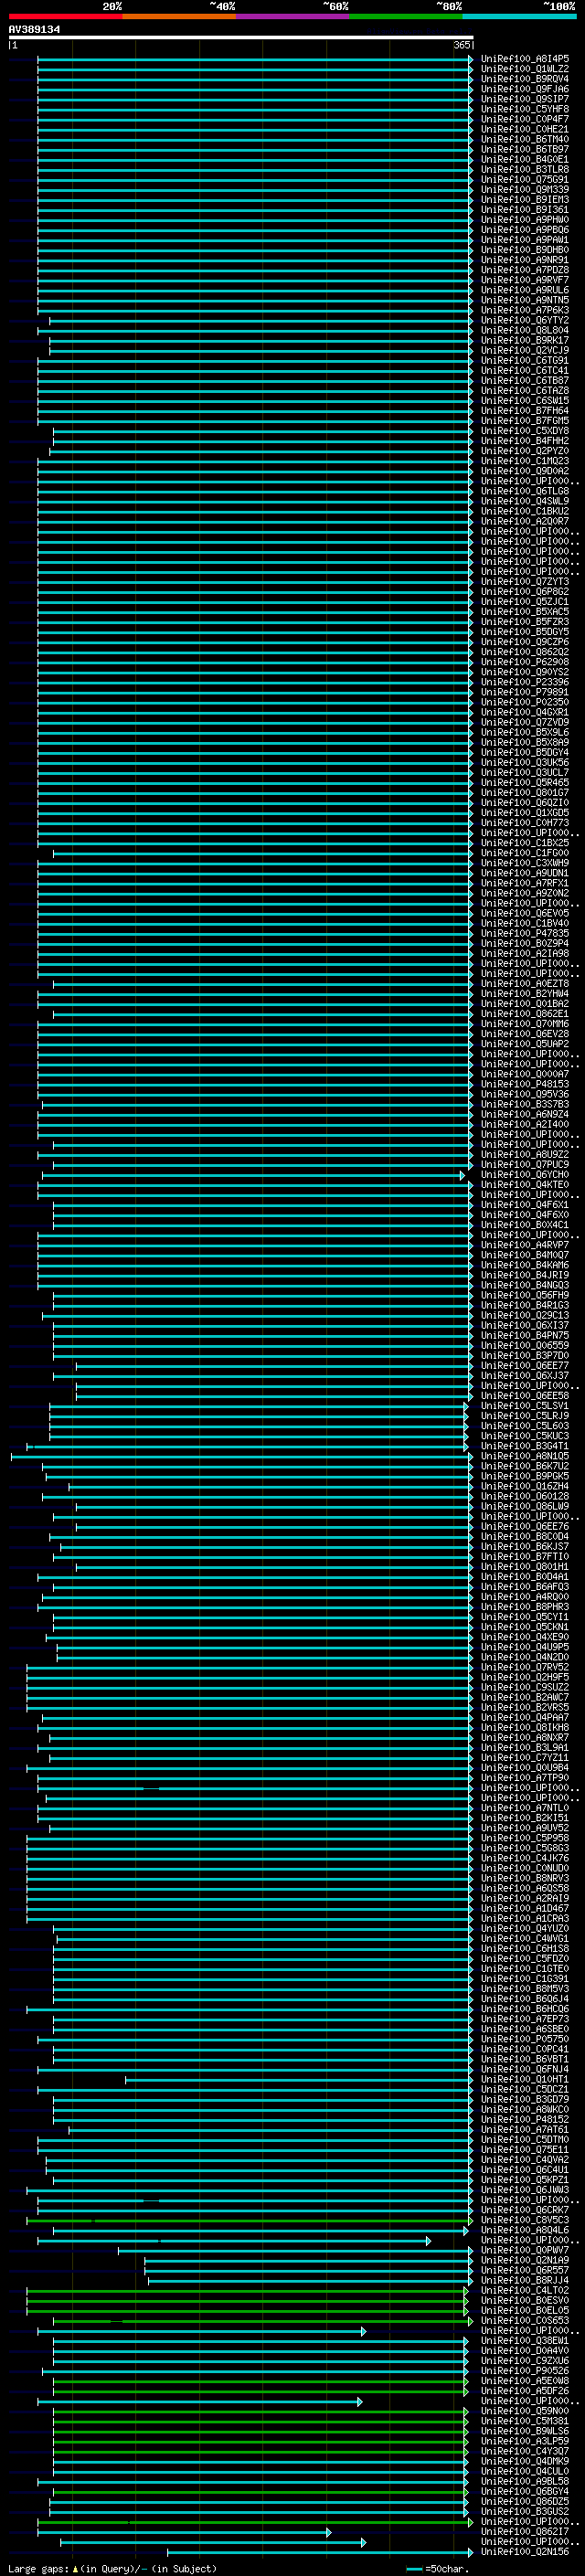Screen dimensions: 585x2576
Task: Click the 365 end position label
Action: (462, 45)
